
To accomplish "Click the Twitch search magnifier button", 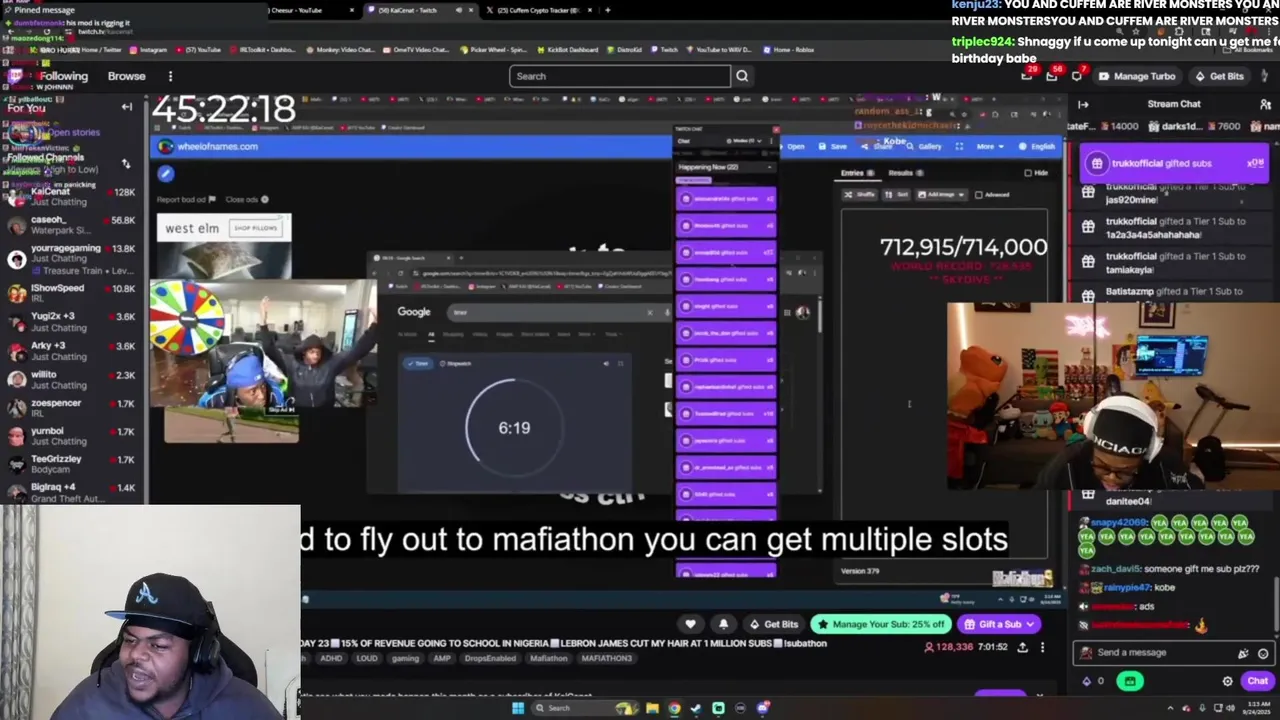I will click(x=742, y=76).
